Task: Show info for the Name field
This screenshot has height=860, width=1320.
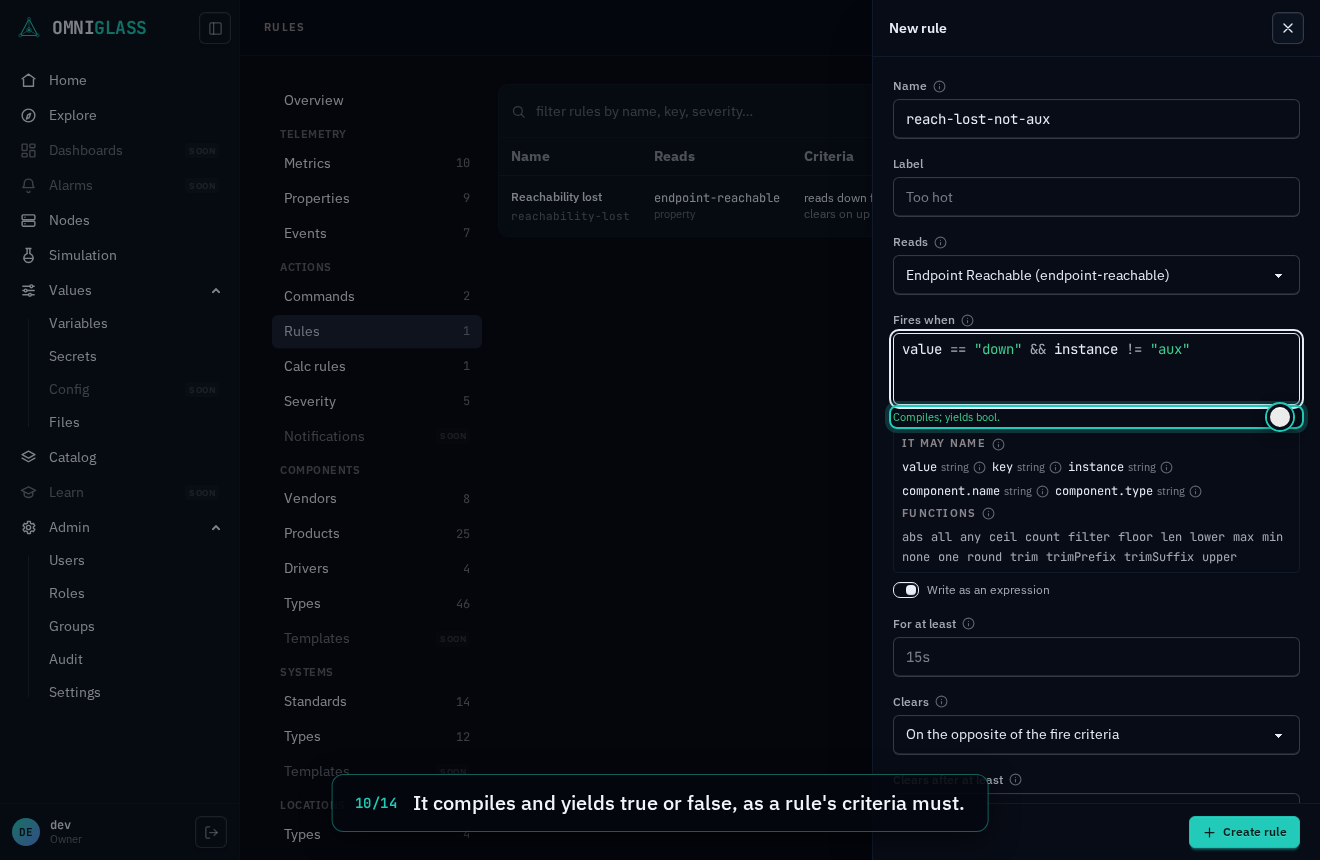Action: 939,86
